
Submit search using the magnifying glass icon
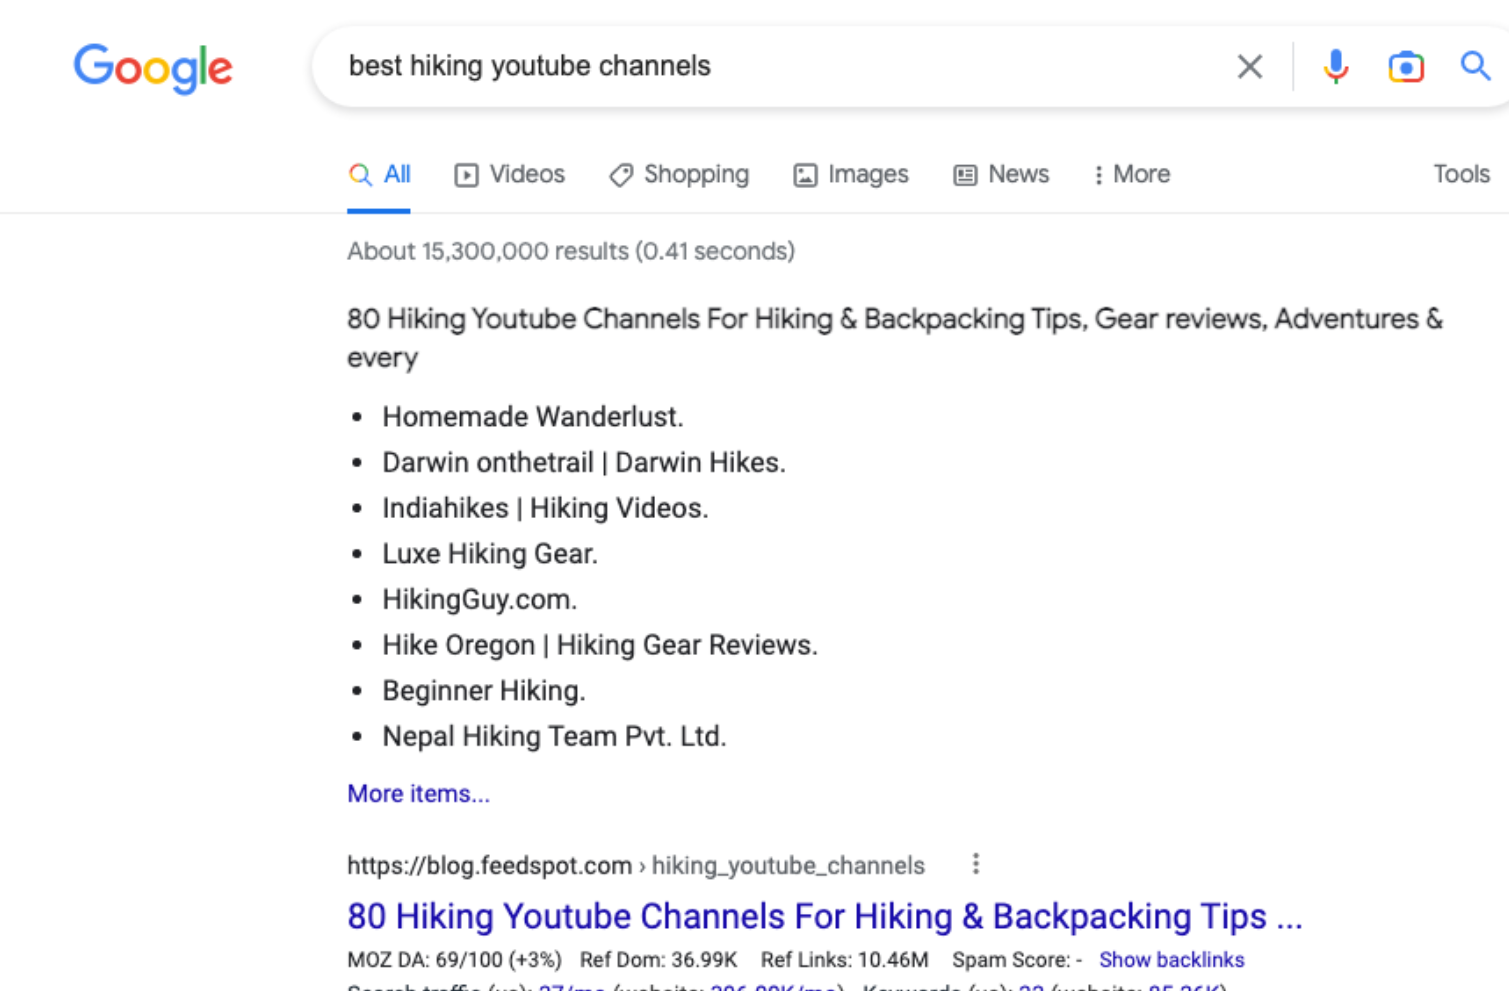coord(1475,66)
